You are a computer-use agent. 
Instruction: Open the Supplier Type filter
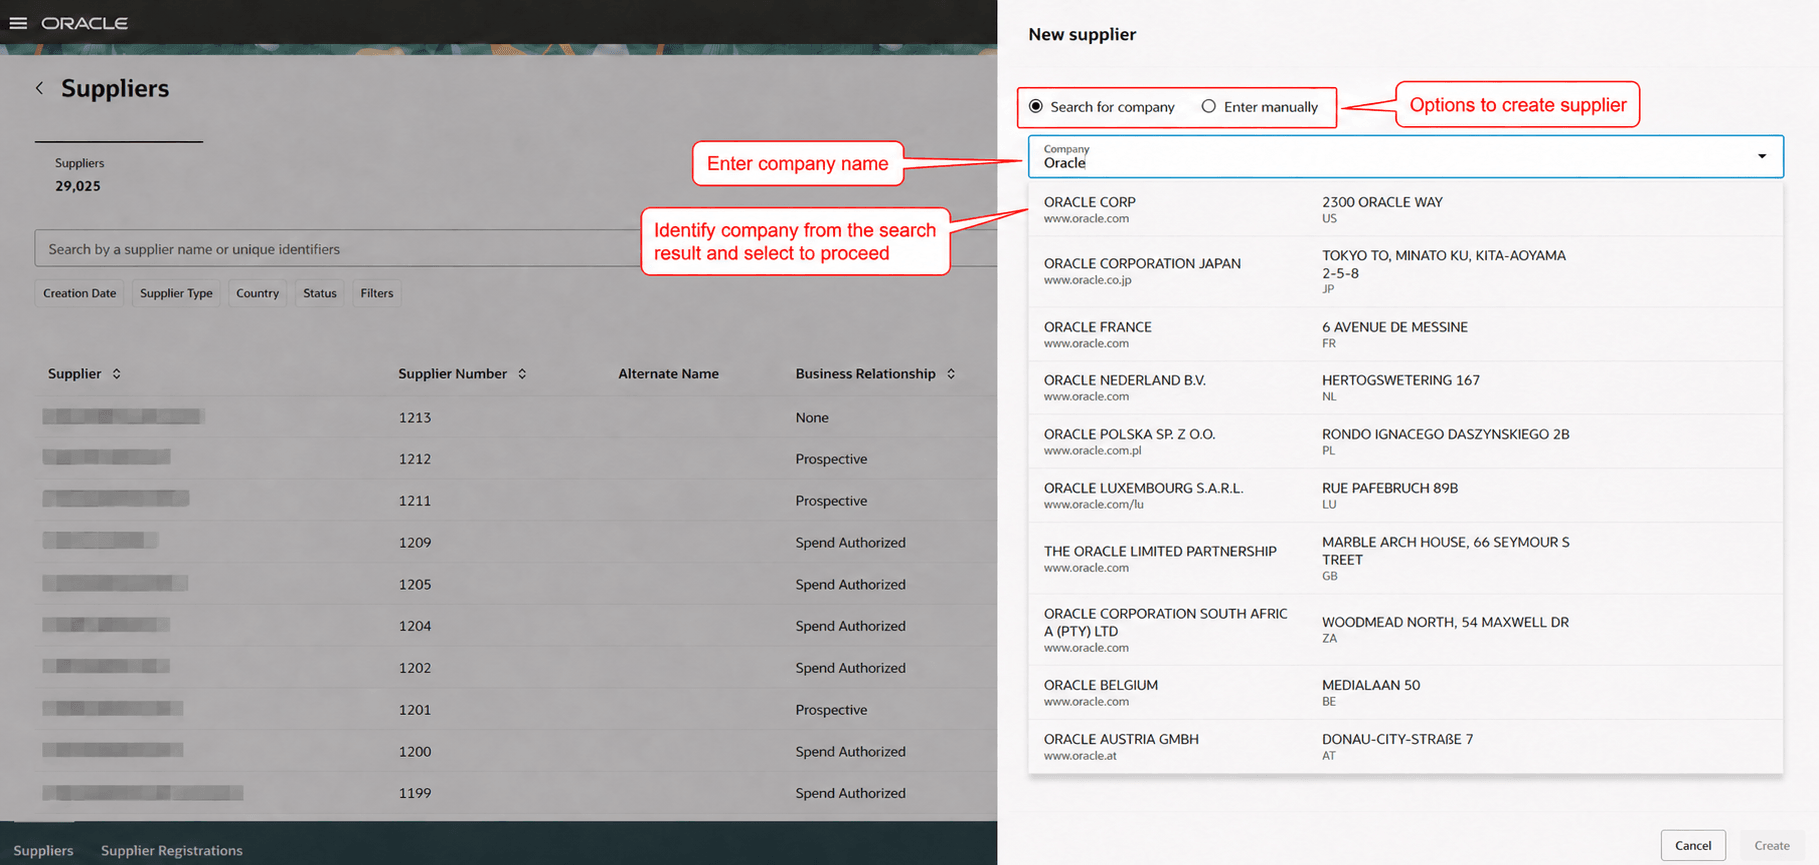[x=176, y=293]
